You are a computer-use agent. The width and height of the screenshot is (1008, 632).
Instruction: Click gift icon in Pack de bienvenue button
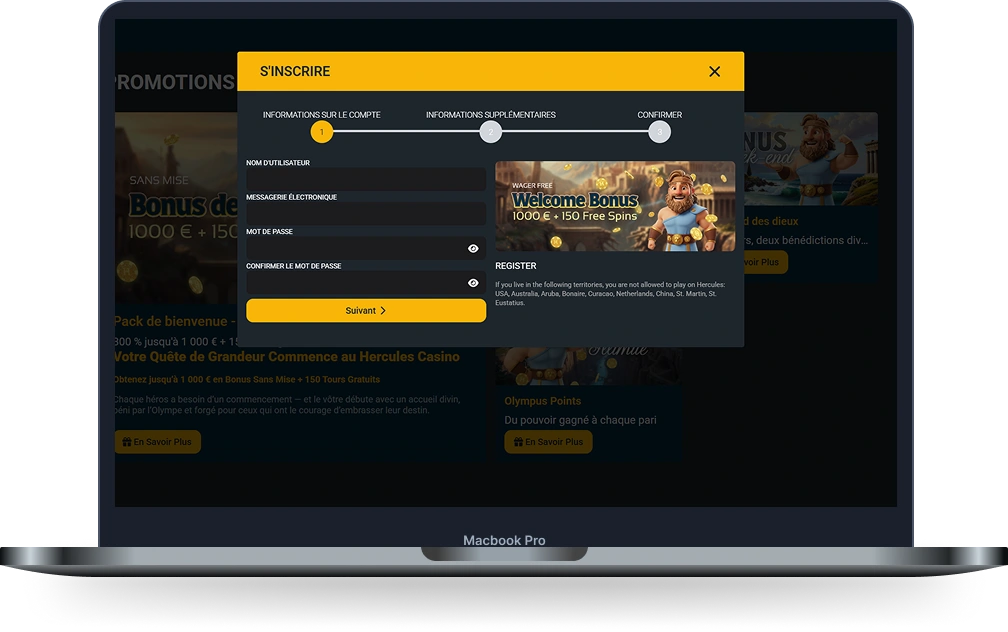[127, 442]
